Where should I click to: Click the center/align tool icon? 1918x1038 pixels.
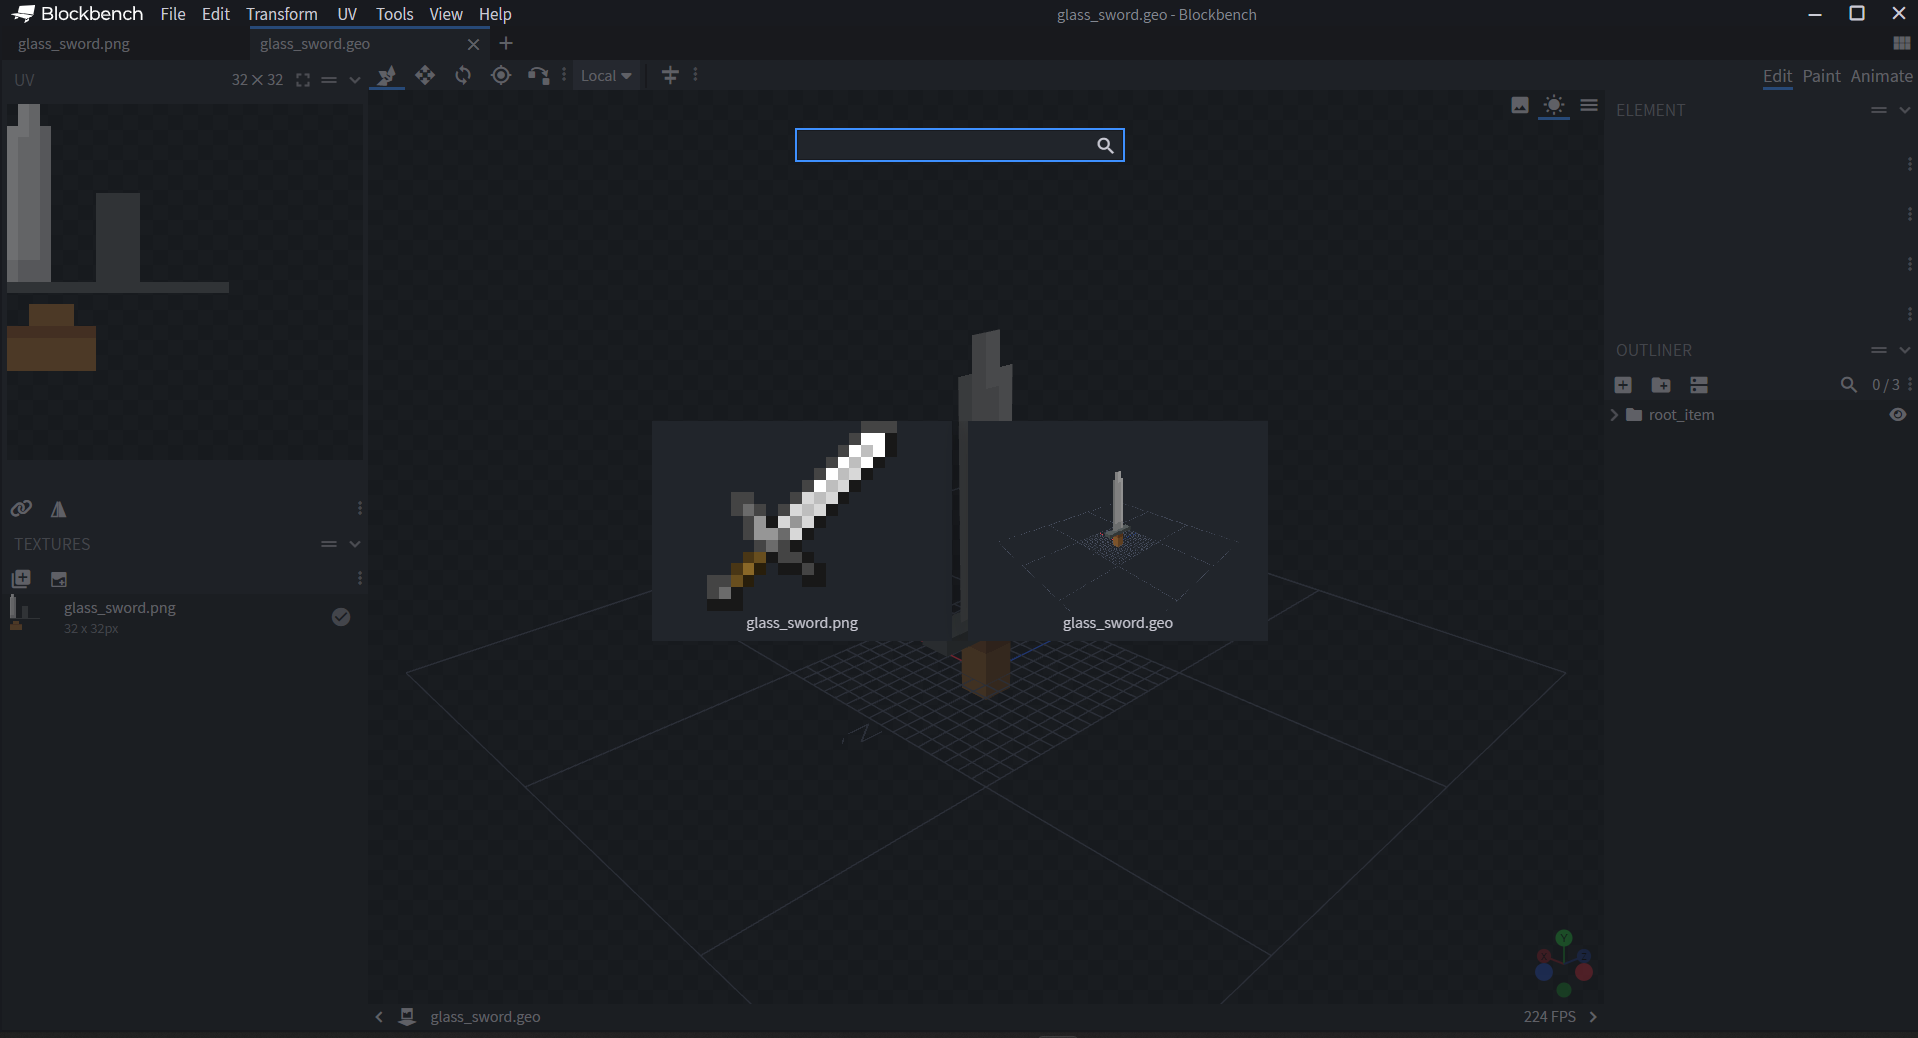pos(670,76)
